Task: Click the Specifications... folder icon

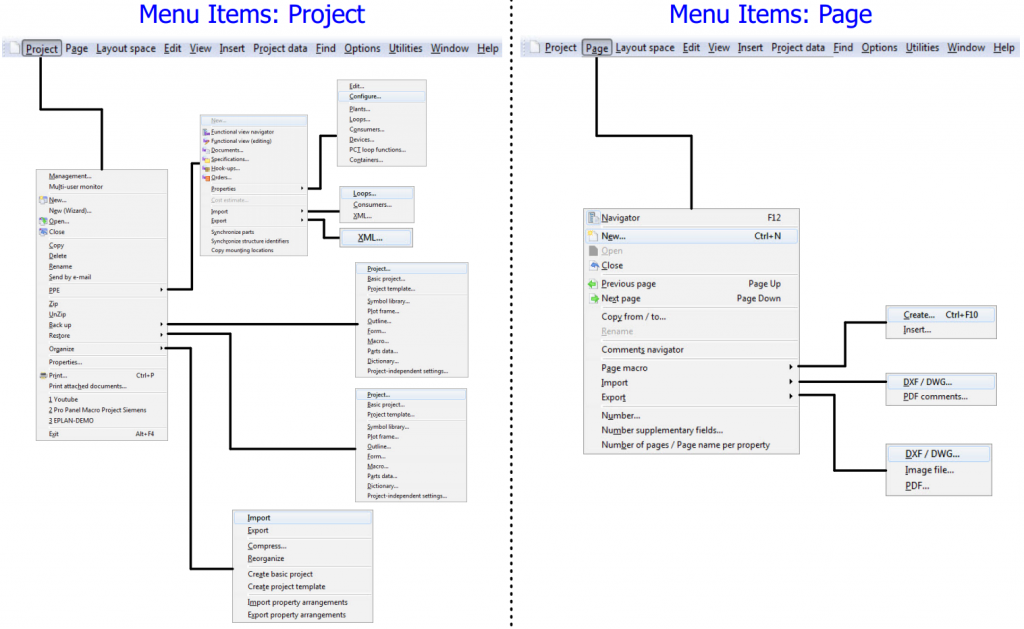Action: pyautogui.click(x=205, y=159)
